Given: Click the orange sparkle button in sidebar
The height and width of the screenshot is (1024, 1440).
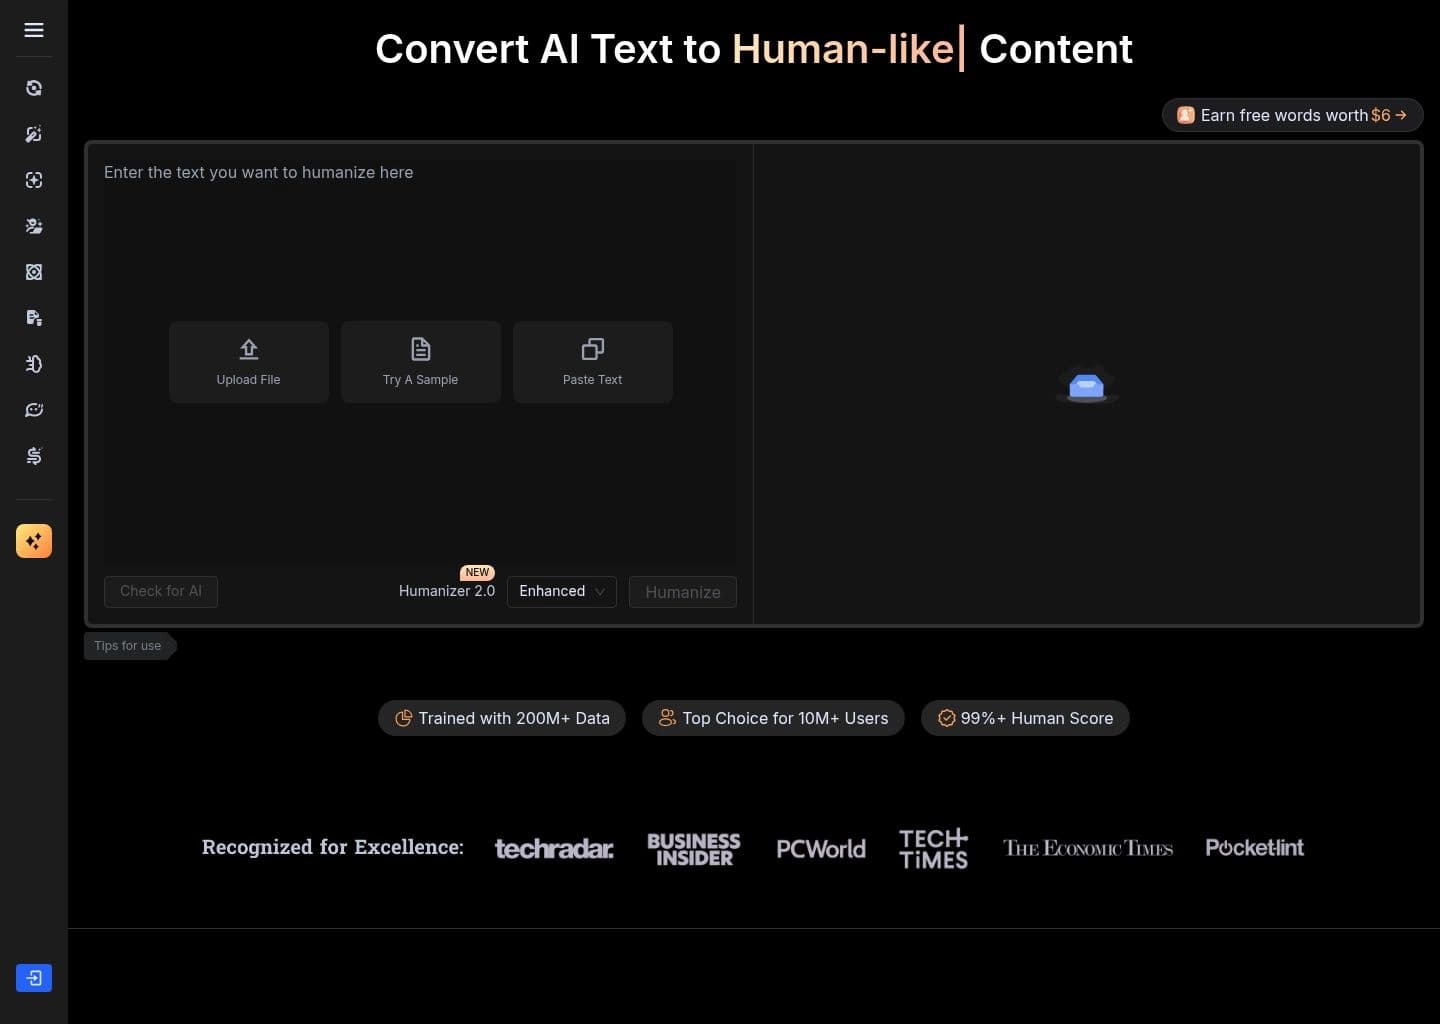Looking at the screenshot, I should [34, 541].
